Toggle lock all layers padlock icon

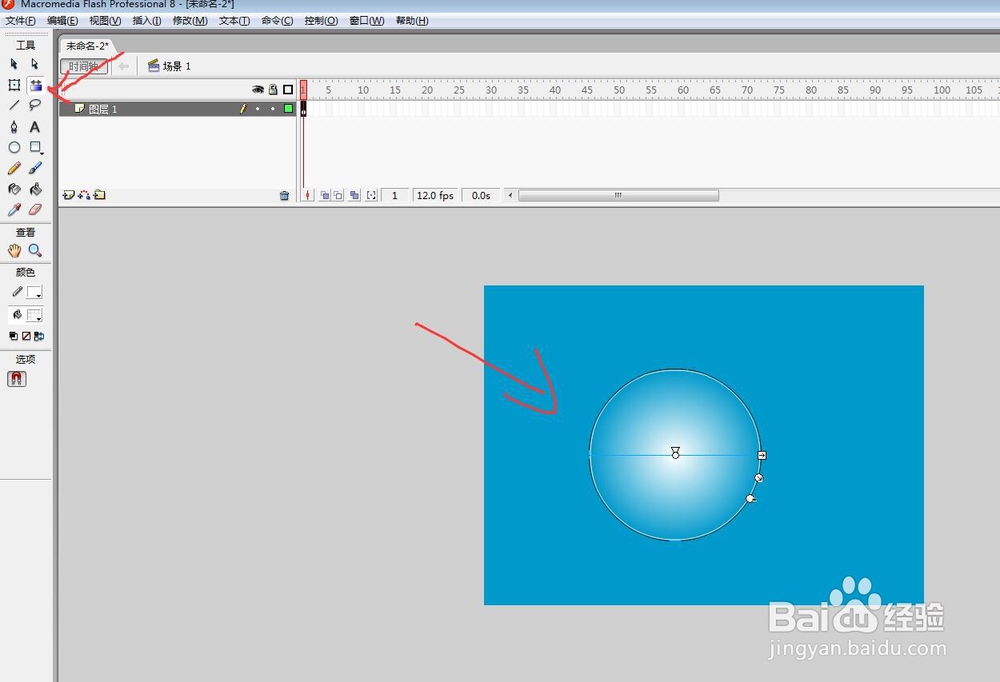pos(273,90)
